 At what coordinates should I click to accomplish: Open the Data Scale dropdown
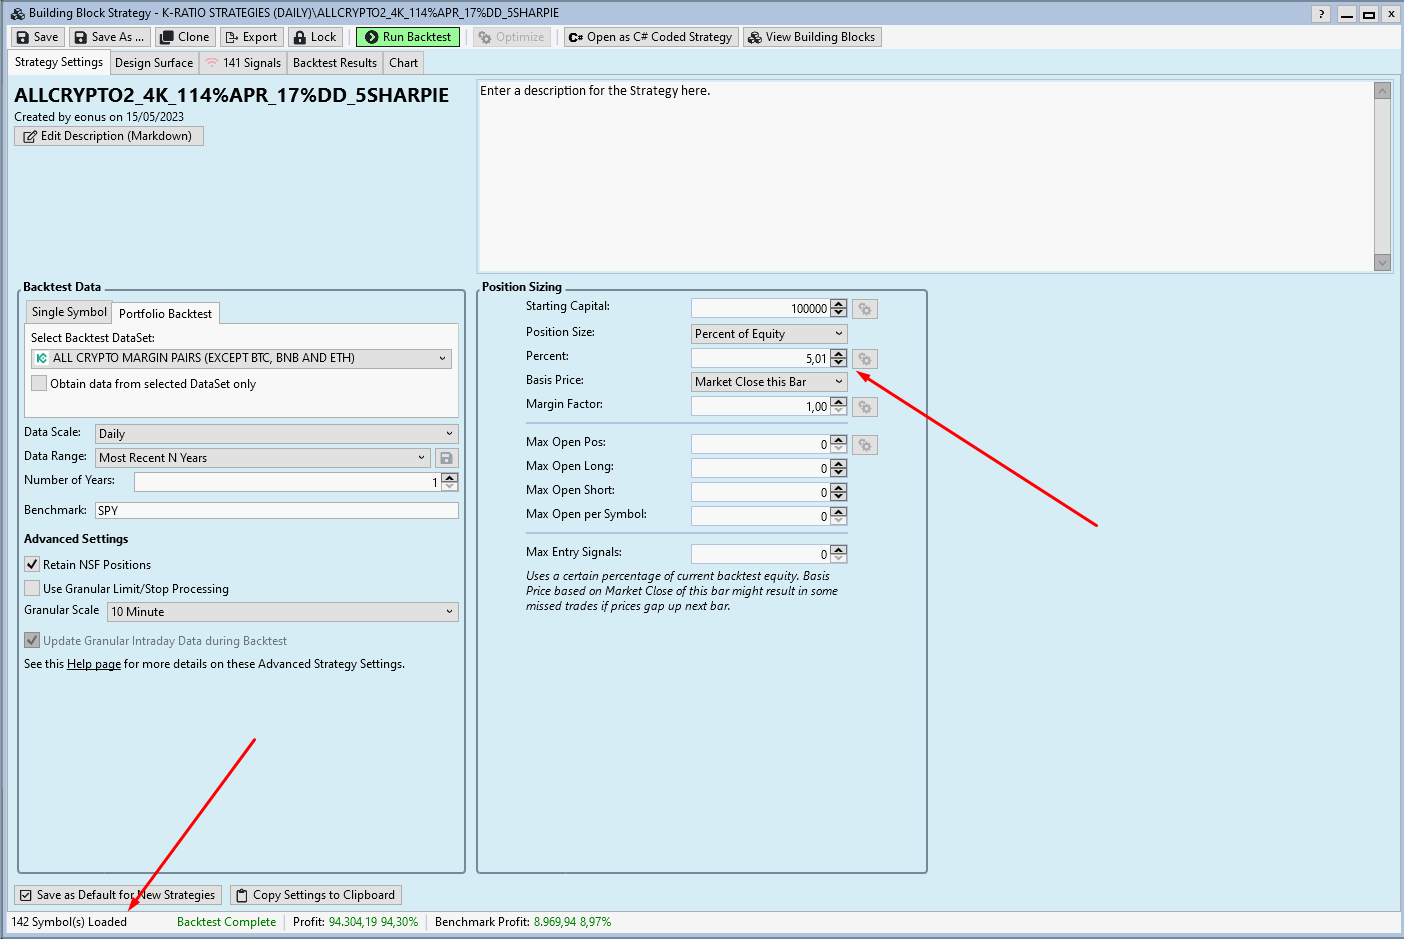coord(276,434)
